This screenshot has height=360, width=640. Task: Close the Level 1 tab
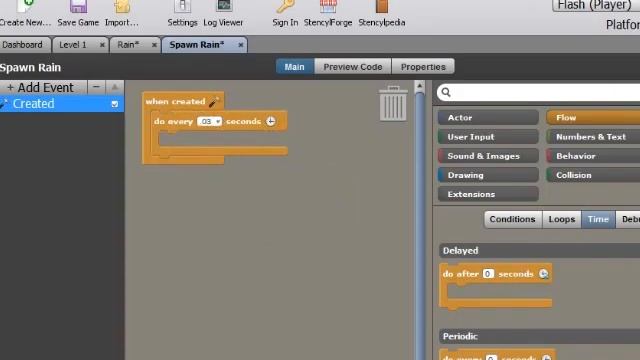coord(102,45)
